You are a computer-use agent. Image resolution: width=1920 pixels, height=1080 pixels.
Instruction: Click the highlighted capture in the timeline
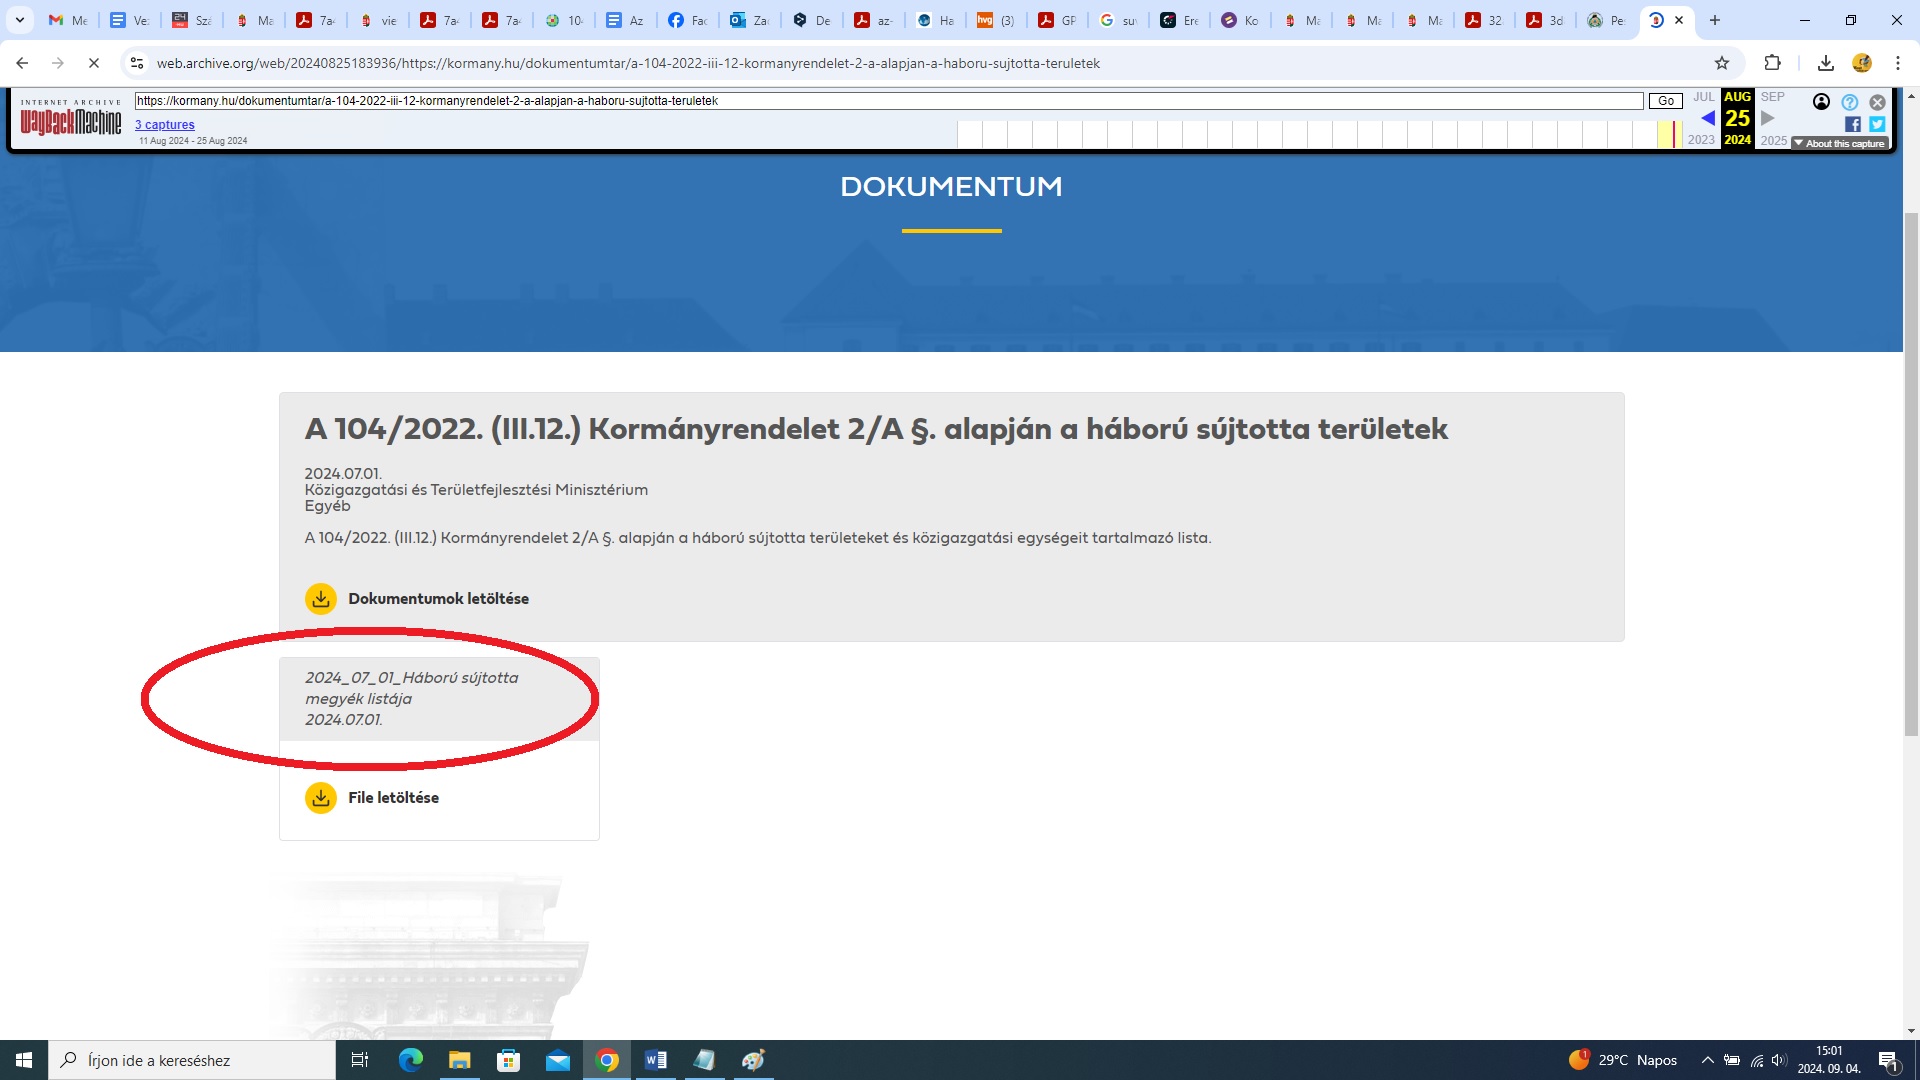pos(1675,134)
